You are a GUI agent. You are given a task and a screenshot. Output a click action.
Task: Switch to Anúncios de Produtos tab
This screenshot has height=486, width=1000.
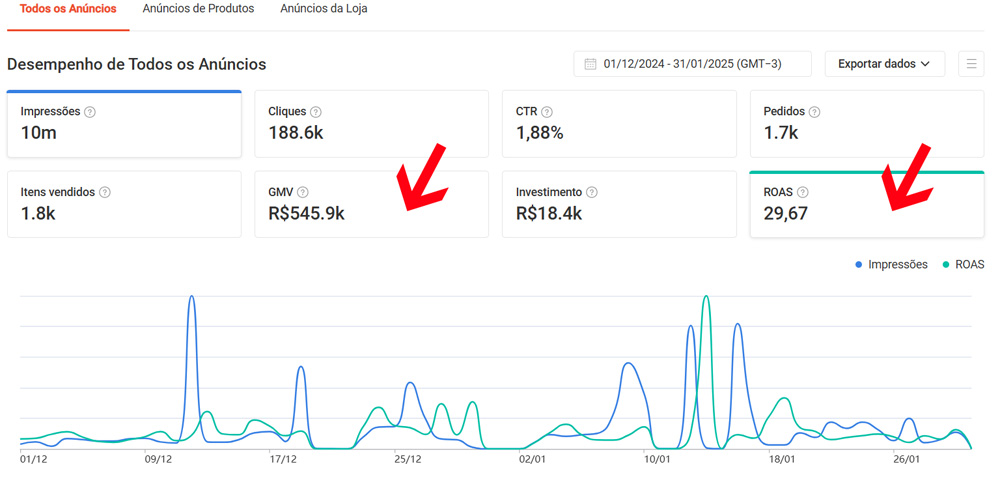198,9
